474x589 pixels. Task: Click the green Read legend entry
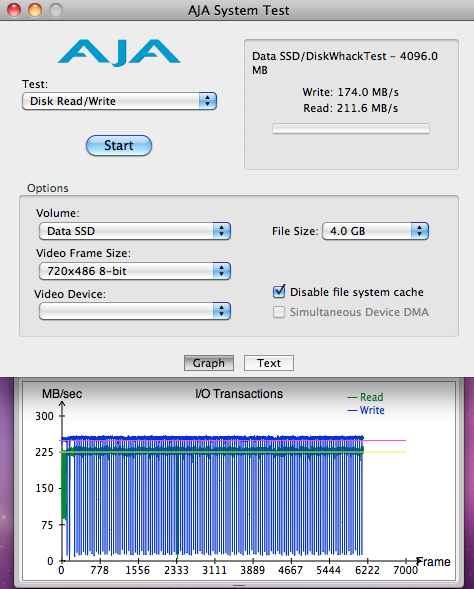click(365, 397)
